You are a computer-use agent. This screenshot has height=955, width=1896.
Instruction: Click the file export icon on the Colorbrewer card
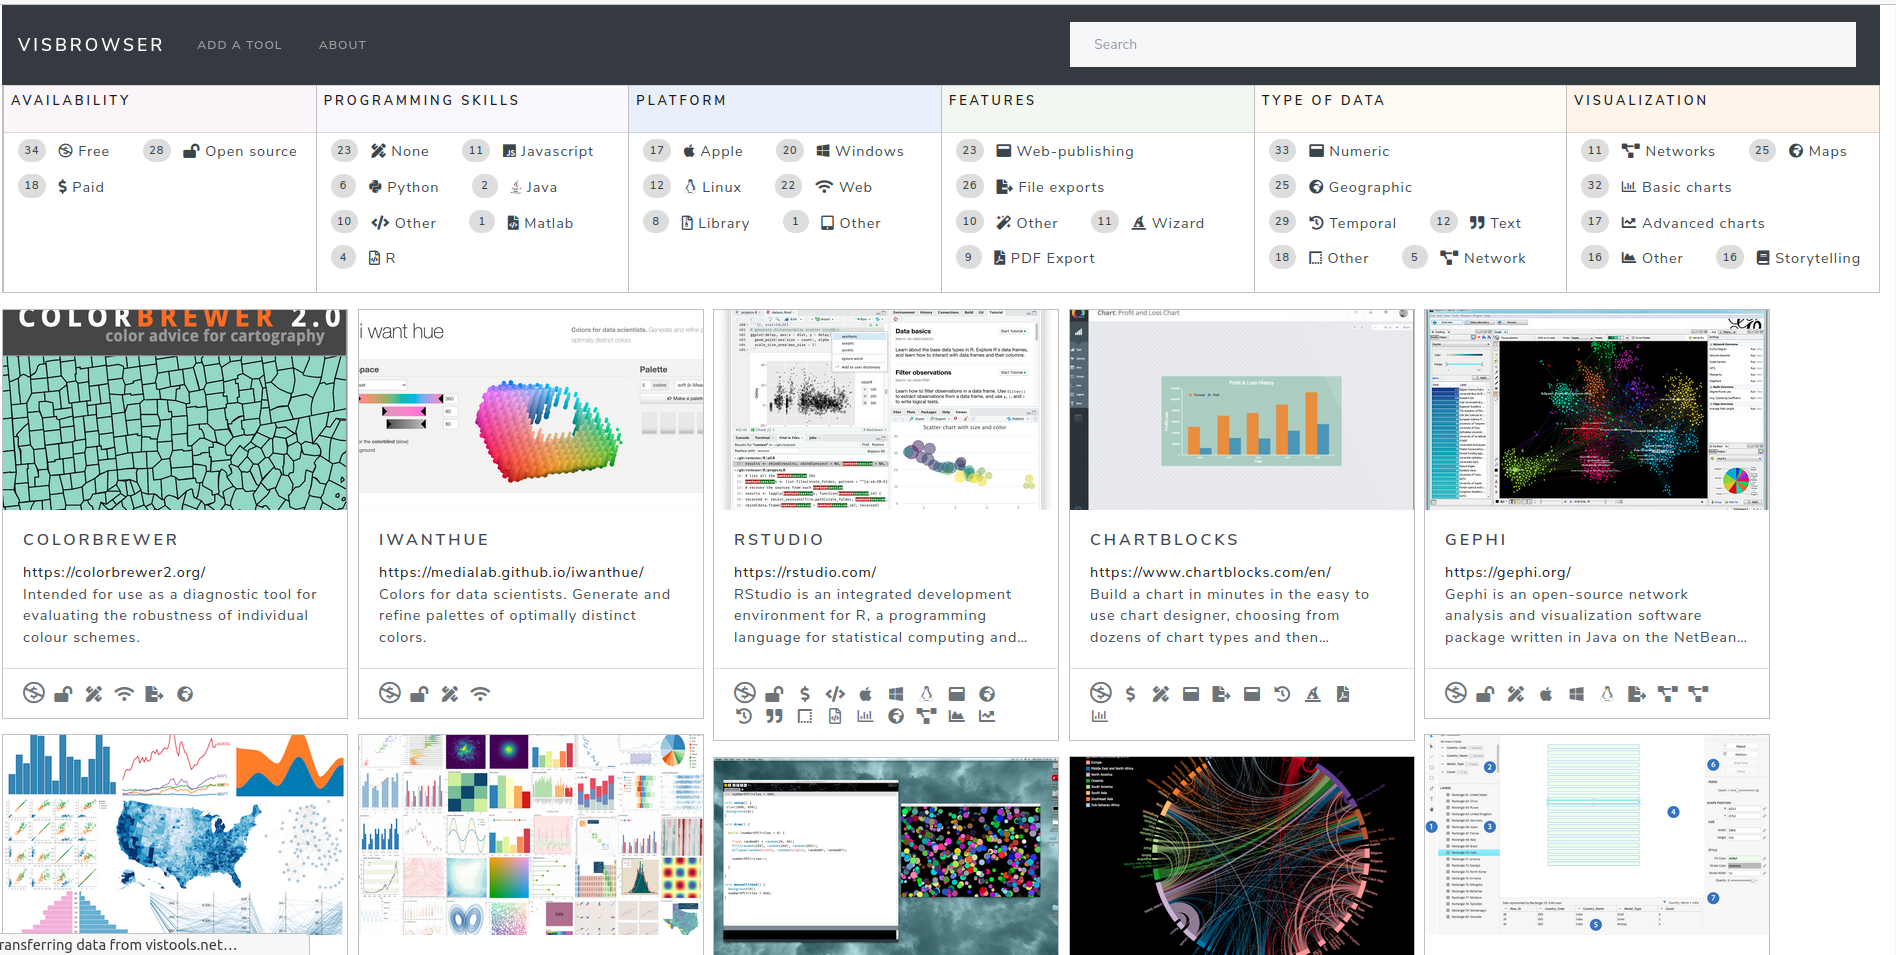(x=154, y=693)
